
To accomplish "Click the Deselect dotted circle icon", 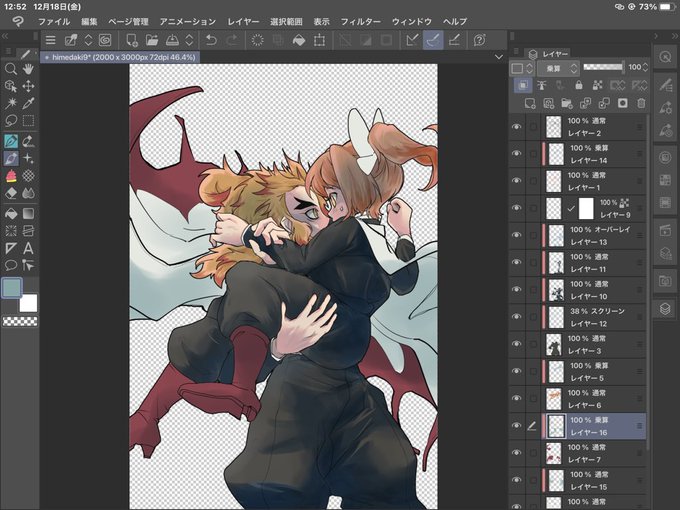I will click(258, 40).
